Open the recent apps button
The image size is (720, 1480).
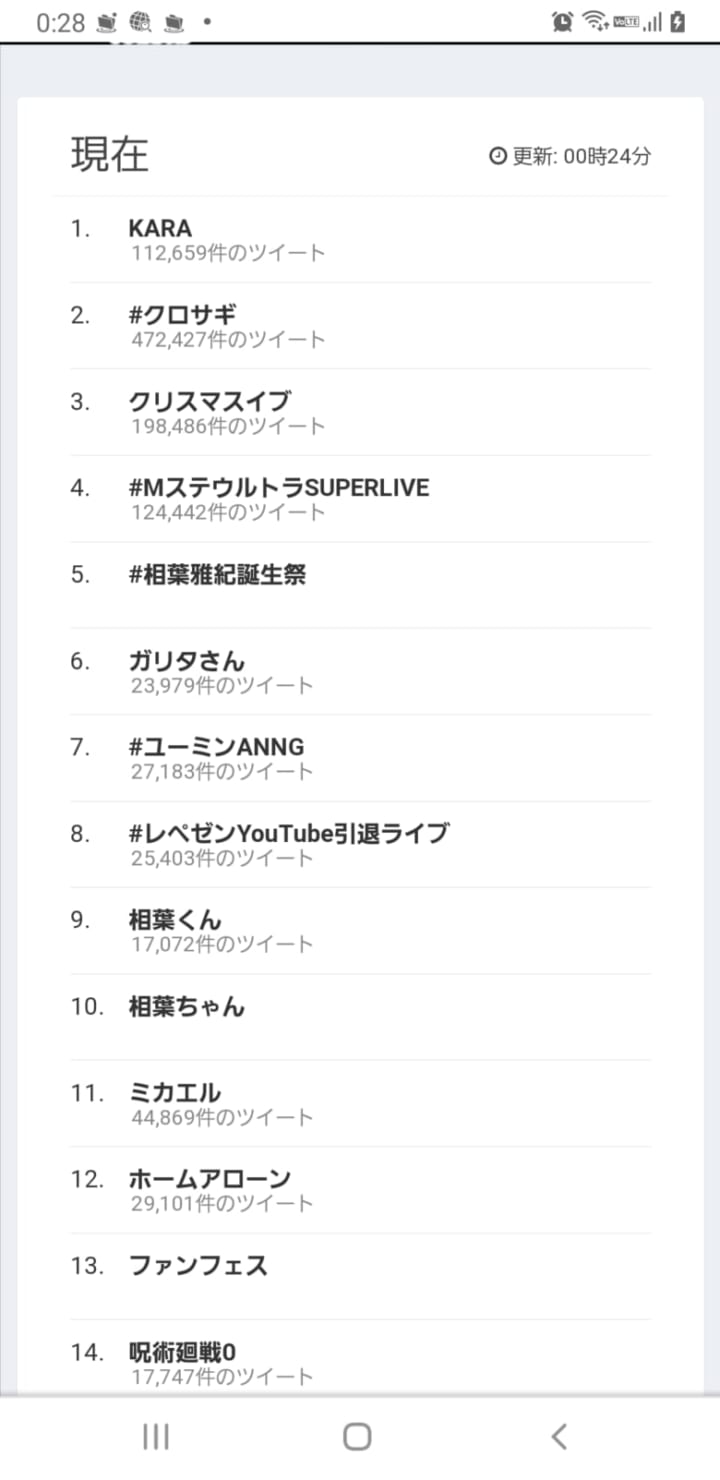click(155, 1437)
